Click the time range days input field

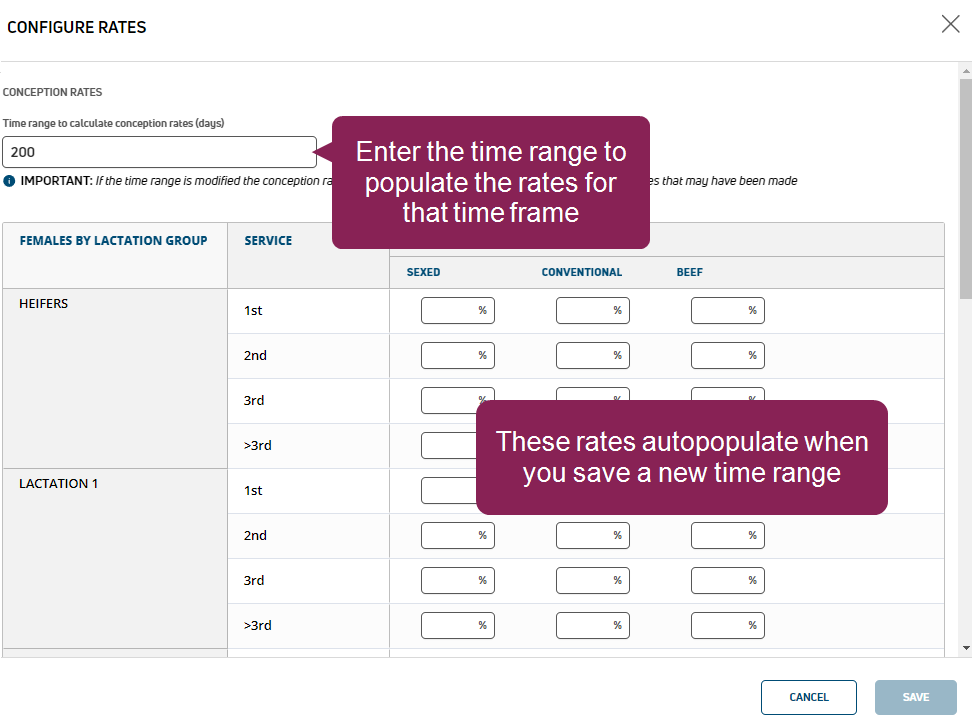click(x=159, y=152)
